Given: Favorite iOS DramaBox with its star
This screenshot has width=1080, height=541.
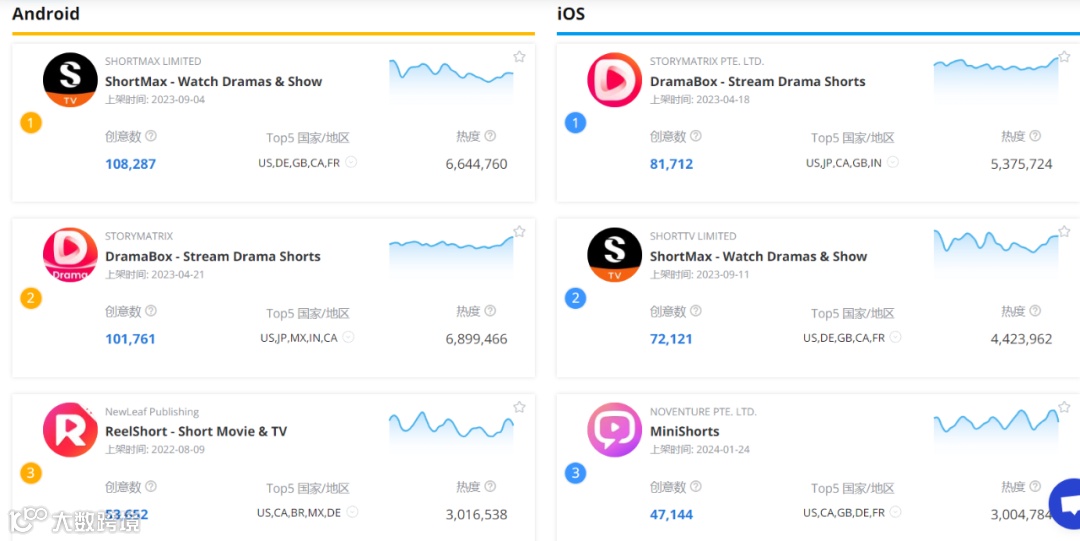Looking at the screenshot, I should point(1064,57).
